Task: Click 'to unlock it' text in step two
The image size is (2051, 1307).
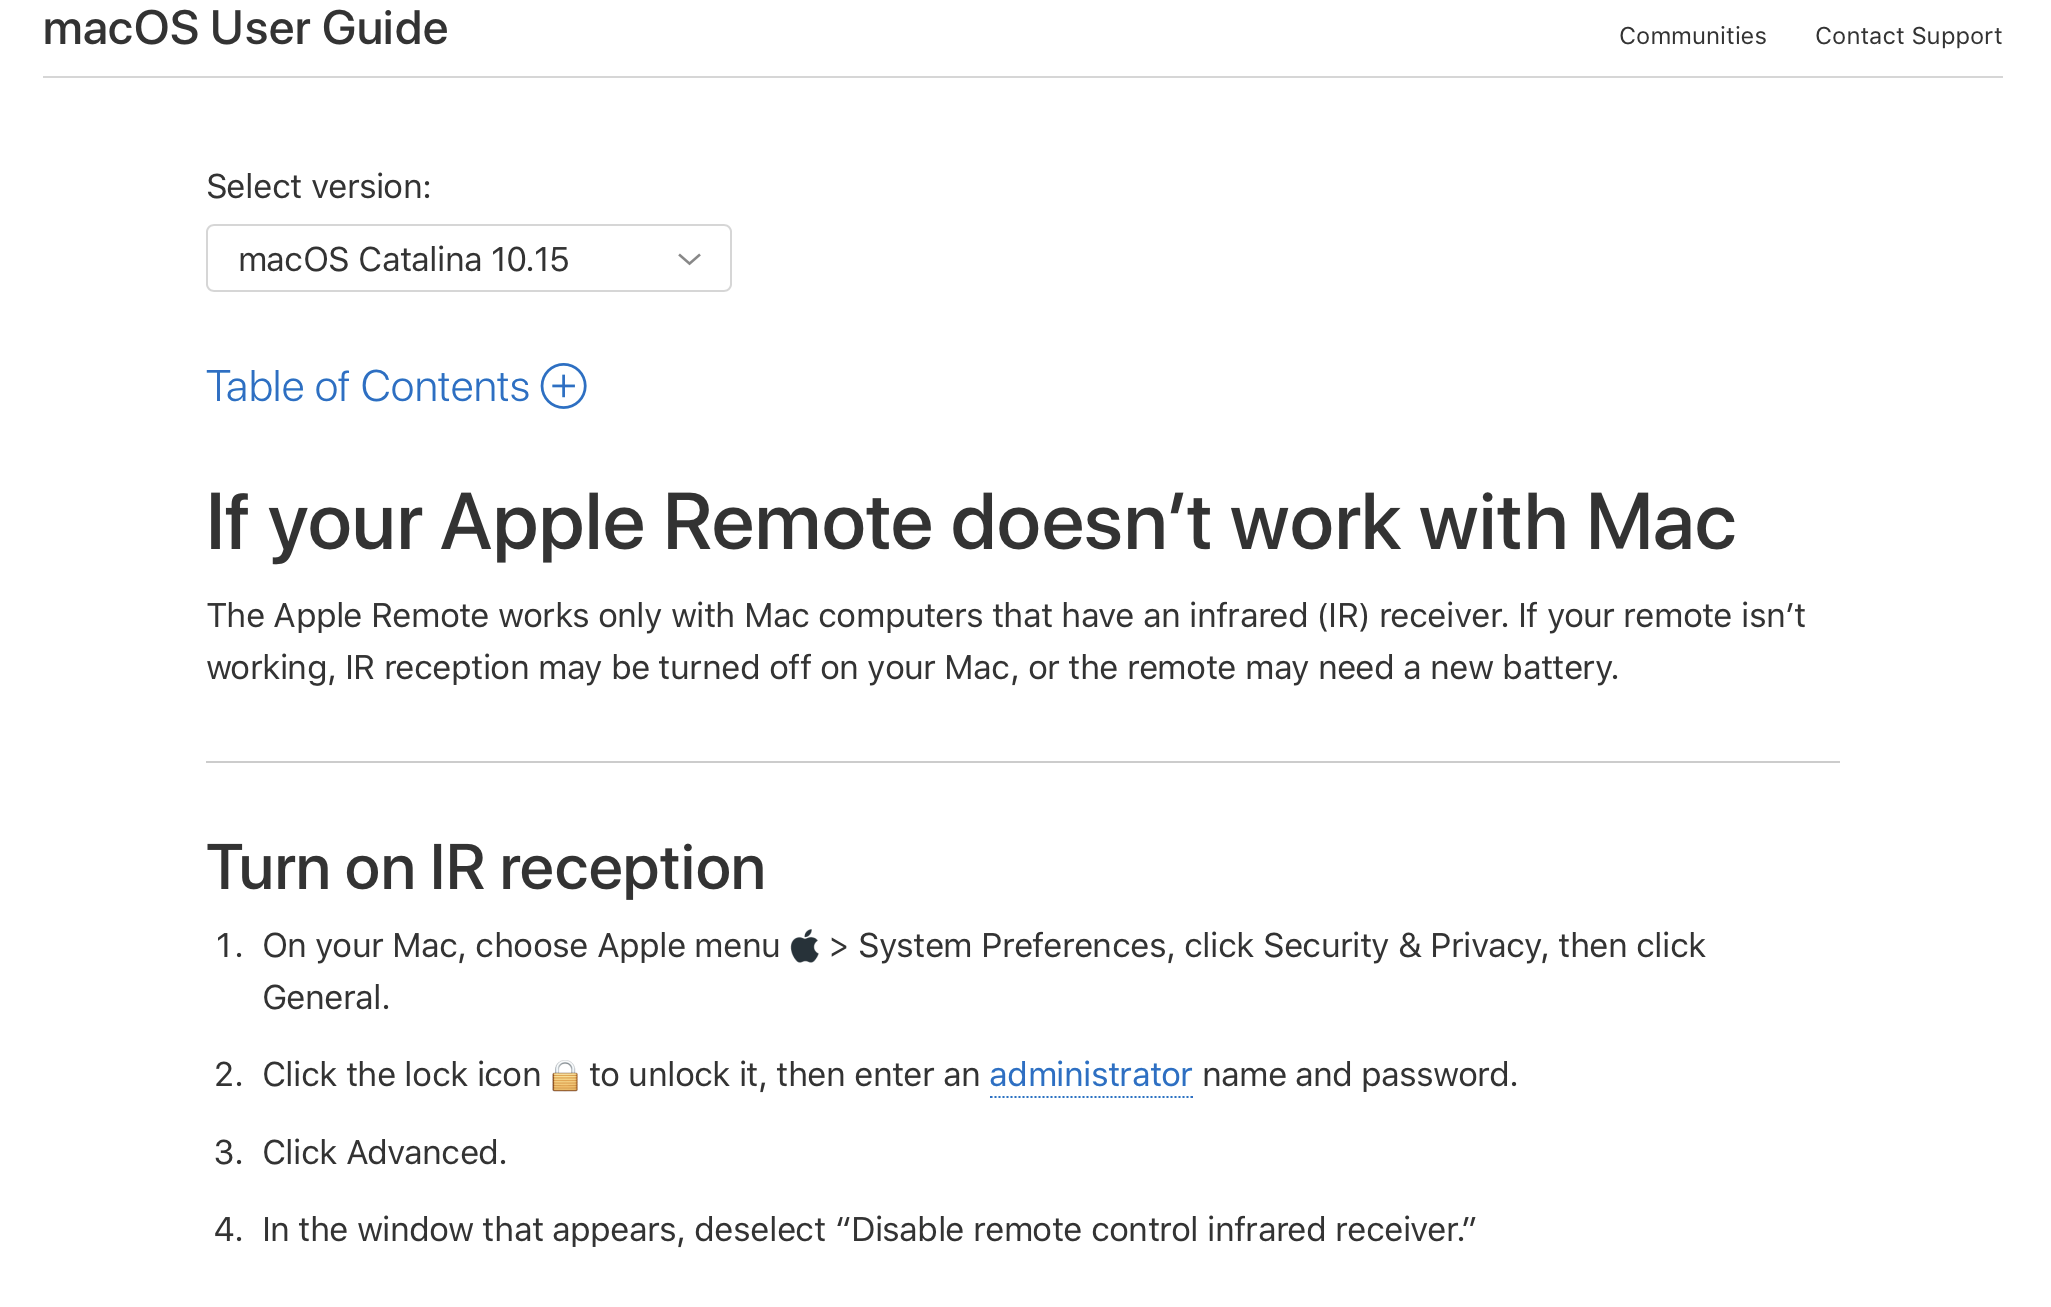Action: click(677, 1075)
